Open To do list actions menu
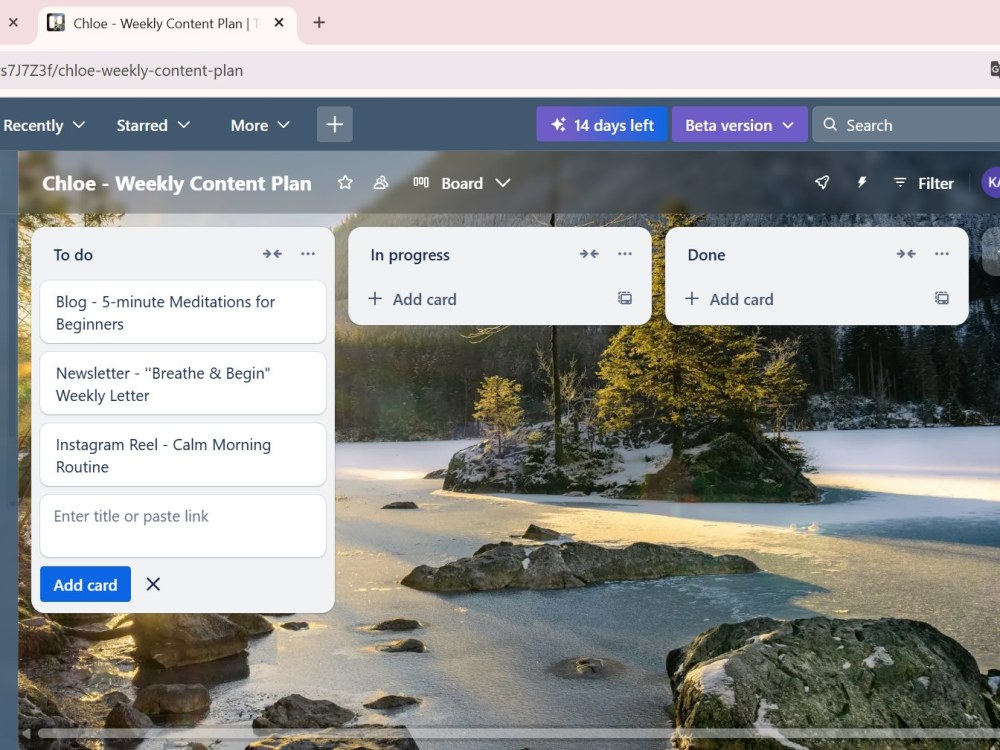 point(308,254)
